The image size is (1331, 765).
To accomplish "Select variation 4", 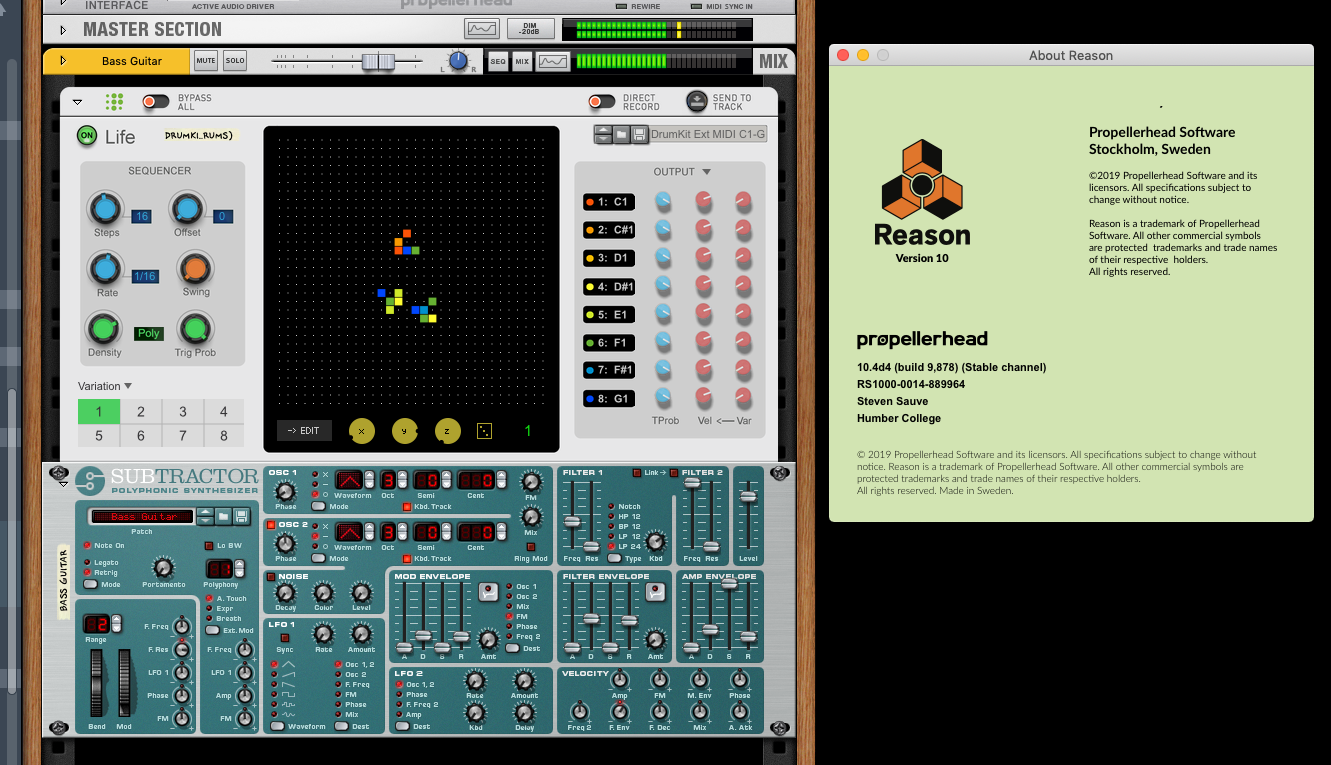I will point(224,411).
